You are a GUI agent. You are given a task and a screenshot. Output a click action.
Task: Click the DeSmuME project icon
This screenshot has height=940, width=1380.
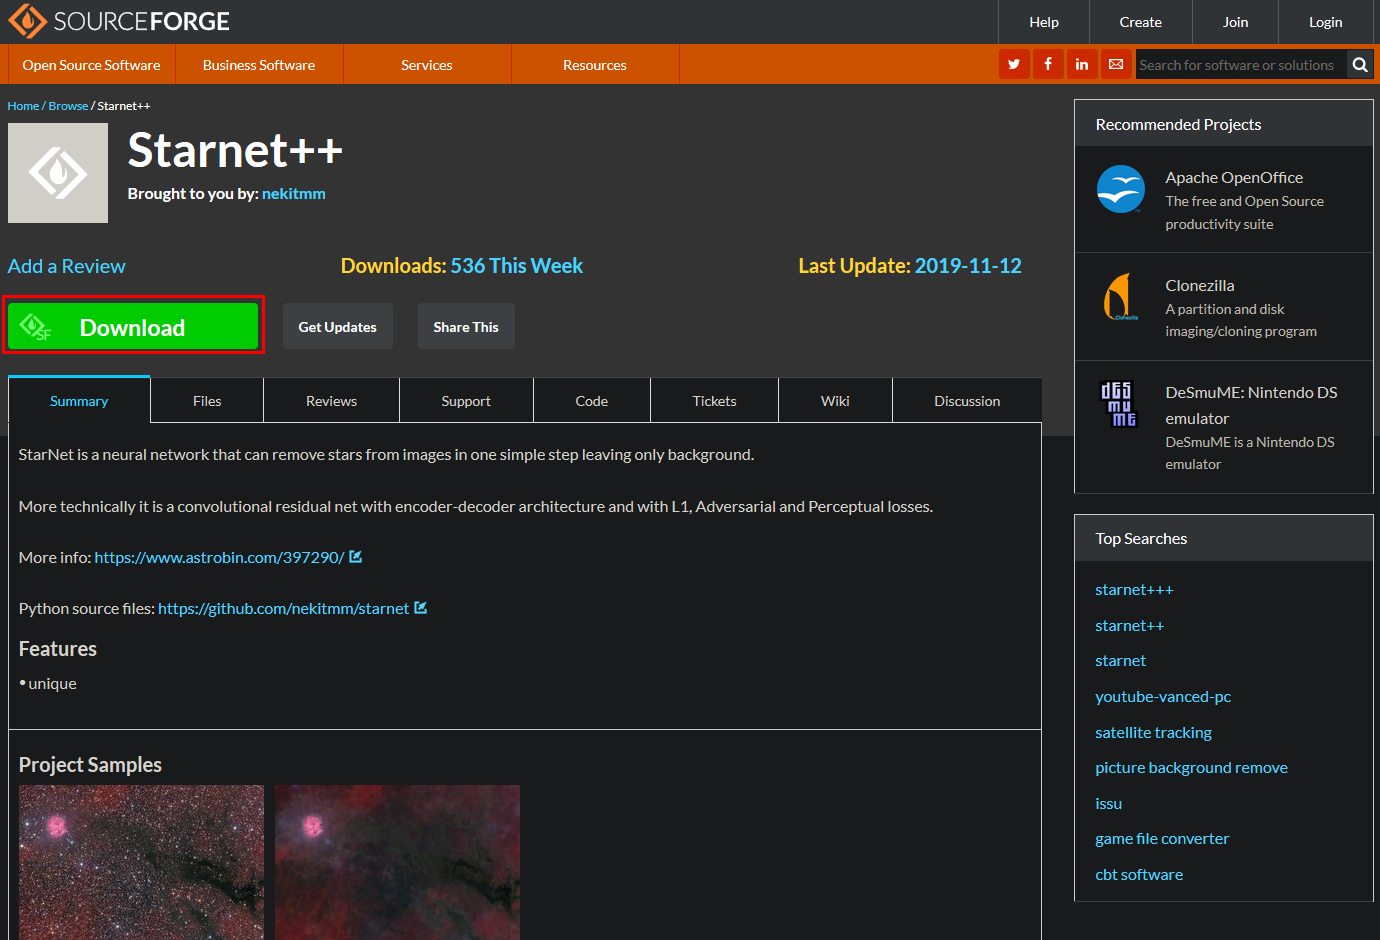click(x=1119, y=404)
